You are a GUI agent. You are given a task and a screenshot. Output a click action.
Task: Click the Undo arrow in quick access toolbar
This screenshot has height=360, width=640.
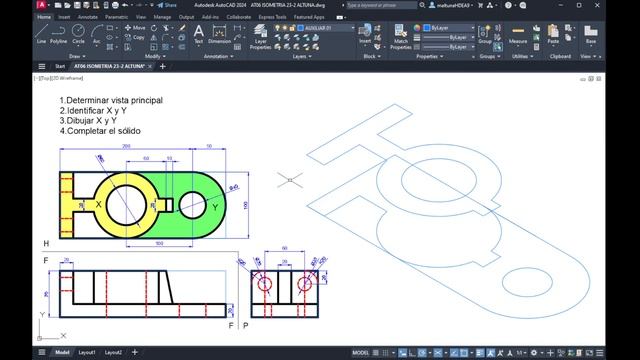point(125,5)
